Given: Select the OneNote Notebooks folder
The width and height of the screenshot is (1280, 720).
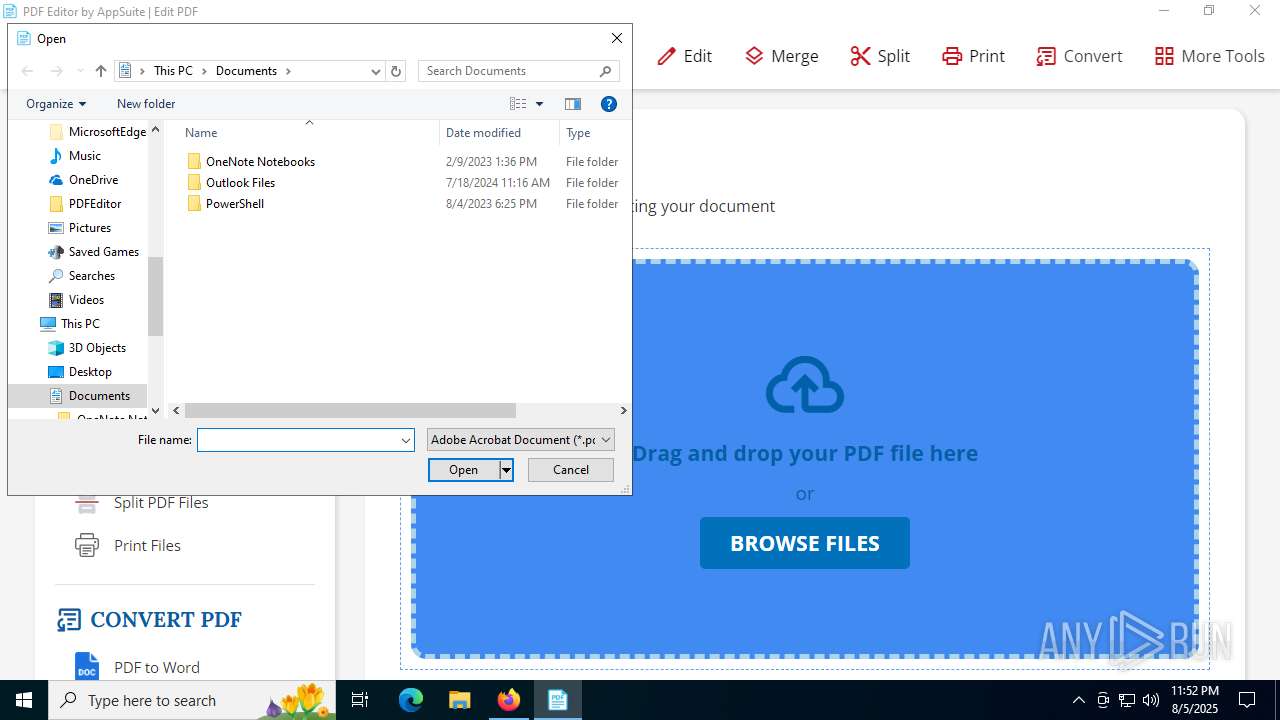Looking at the screenshot, I should [260, 161].
